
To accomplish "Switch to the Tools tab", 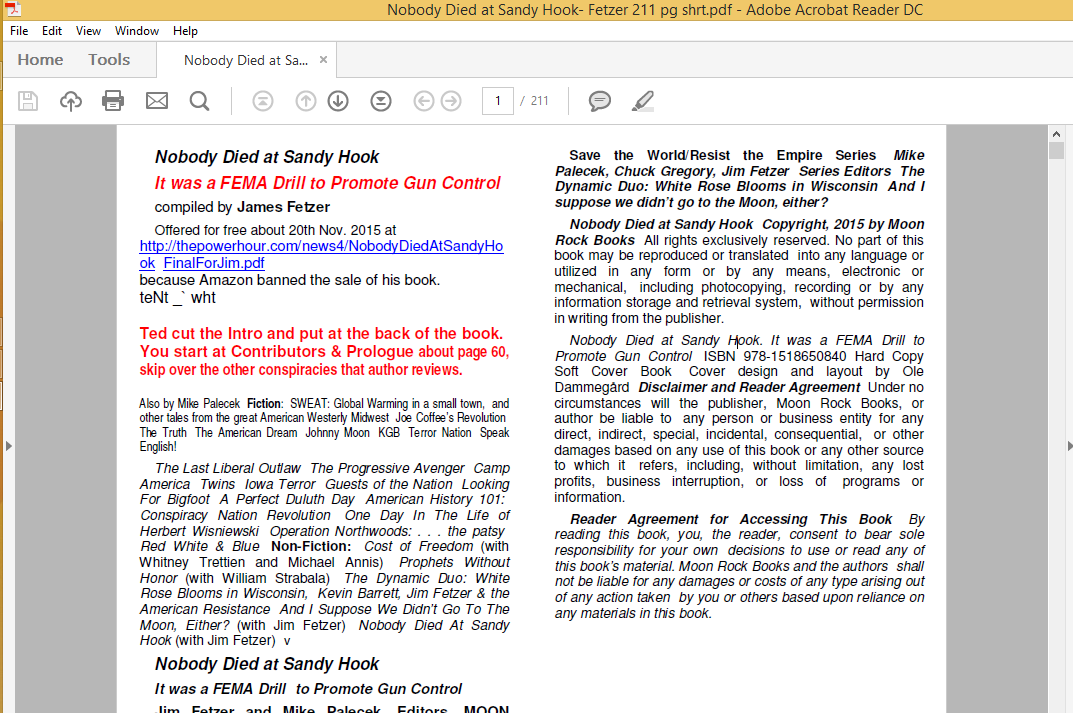I will 109,60.
